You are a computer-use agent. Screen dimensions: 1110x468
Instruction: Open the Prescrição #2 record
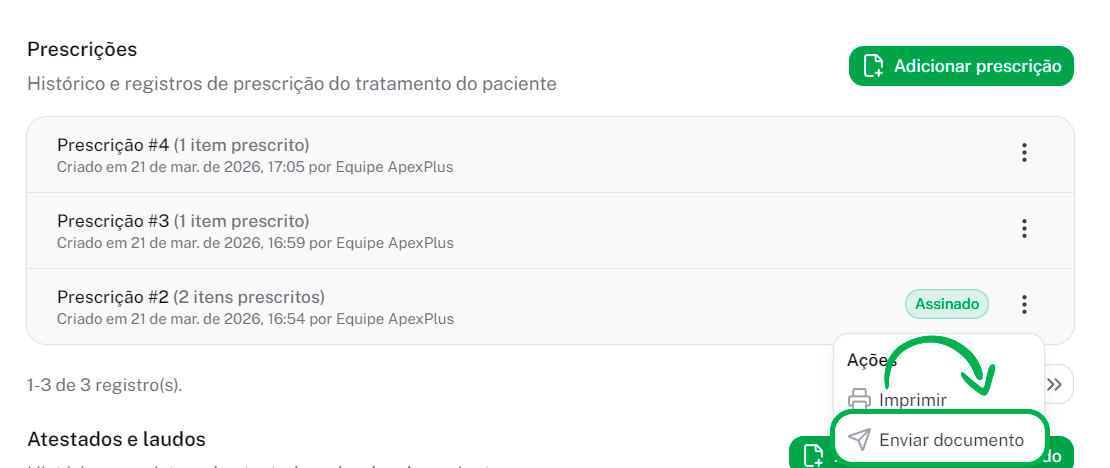tap(190, 296)
